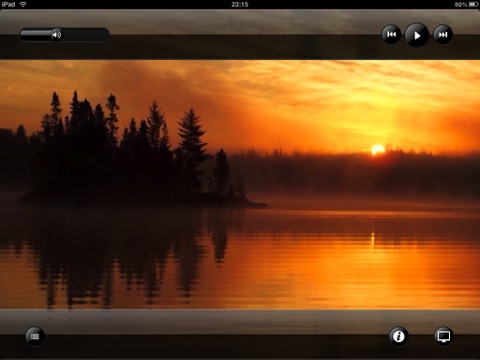
Task: Tap the iPad label in status bar
Action: pyautogui.click(x=8, y=4)
